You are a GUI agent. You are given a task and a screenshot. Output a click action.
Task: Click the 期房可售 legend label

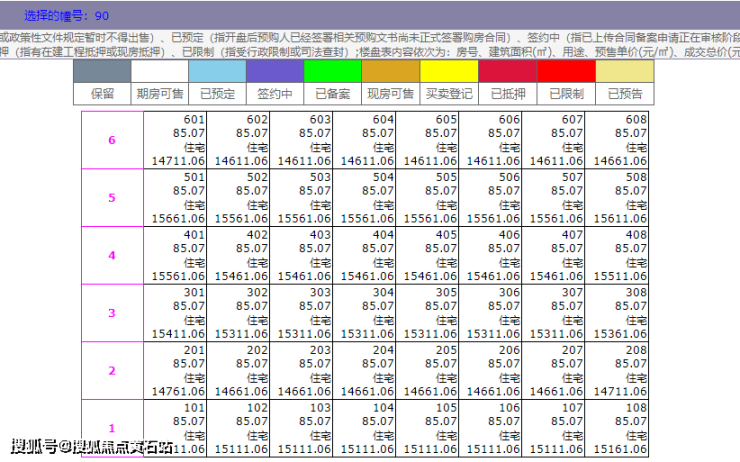point(160,94)
